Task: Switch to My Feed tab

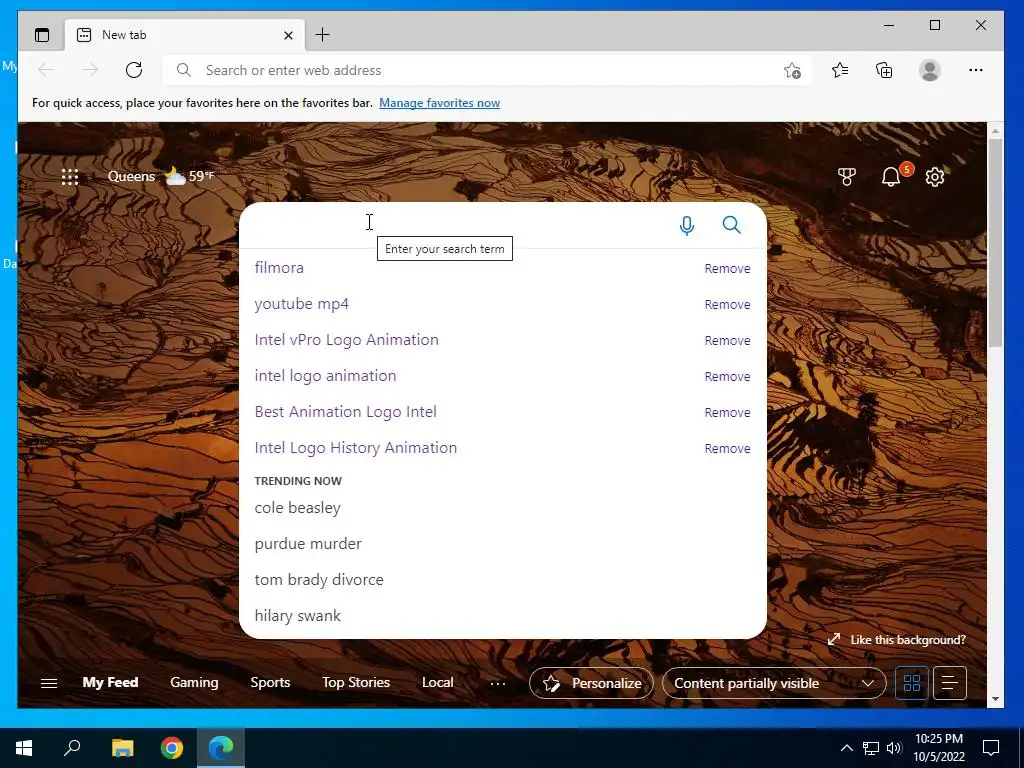Action: [110, 682]
